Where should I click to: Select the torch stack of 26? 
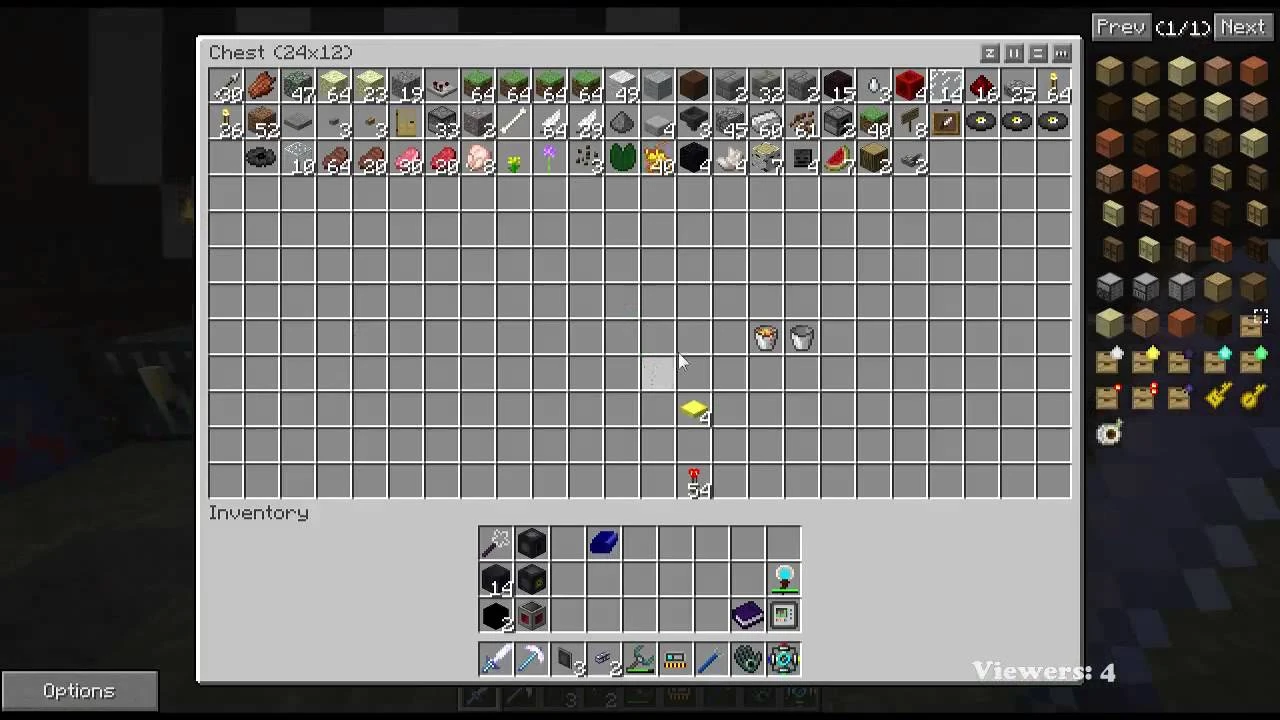tap(226, 123)
